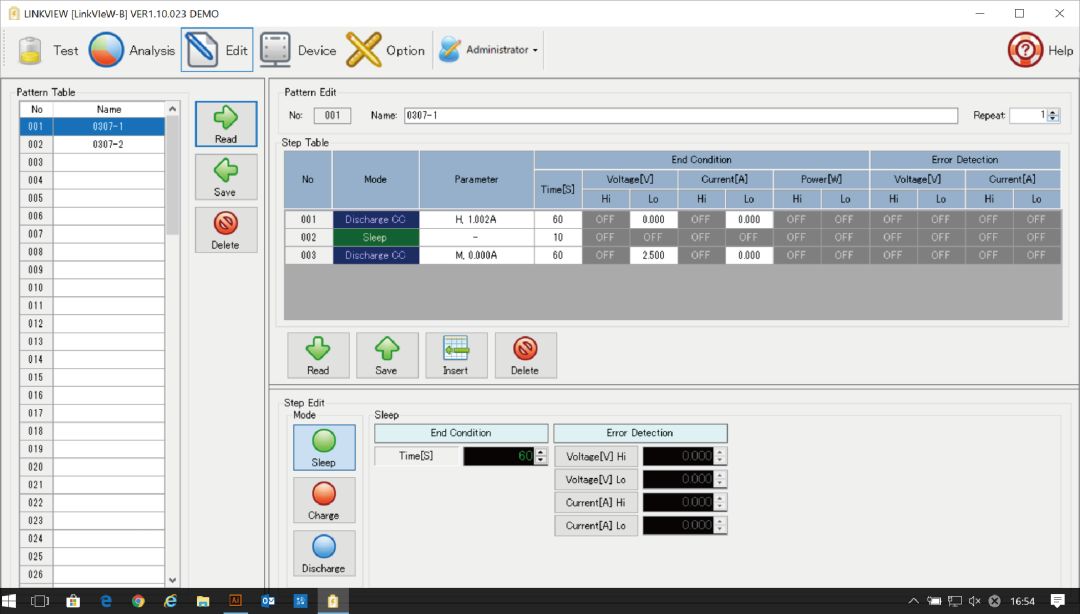Image resolution: width=1080 pixels, height=614 pixels.
Task: Click the LinkView app icon on taskbar
Action: pos(333,602)
